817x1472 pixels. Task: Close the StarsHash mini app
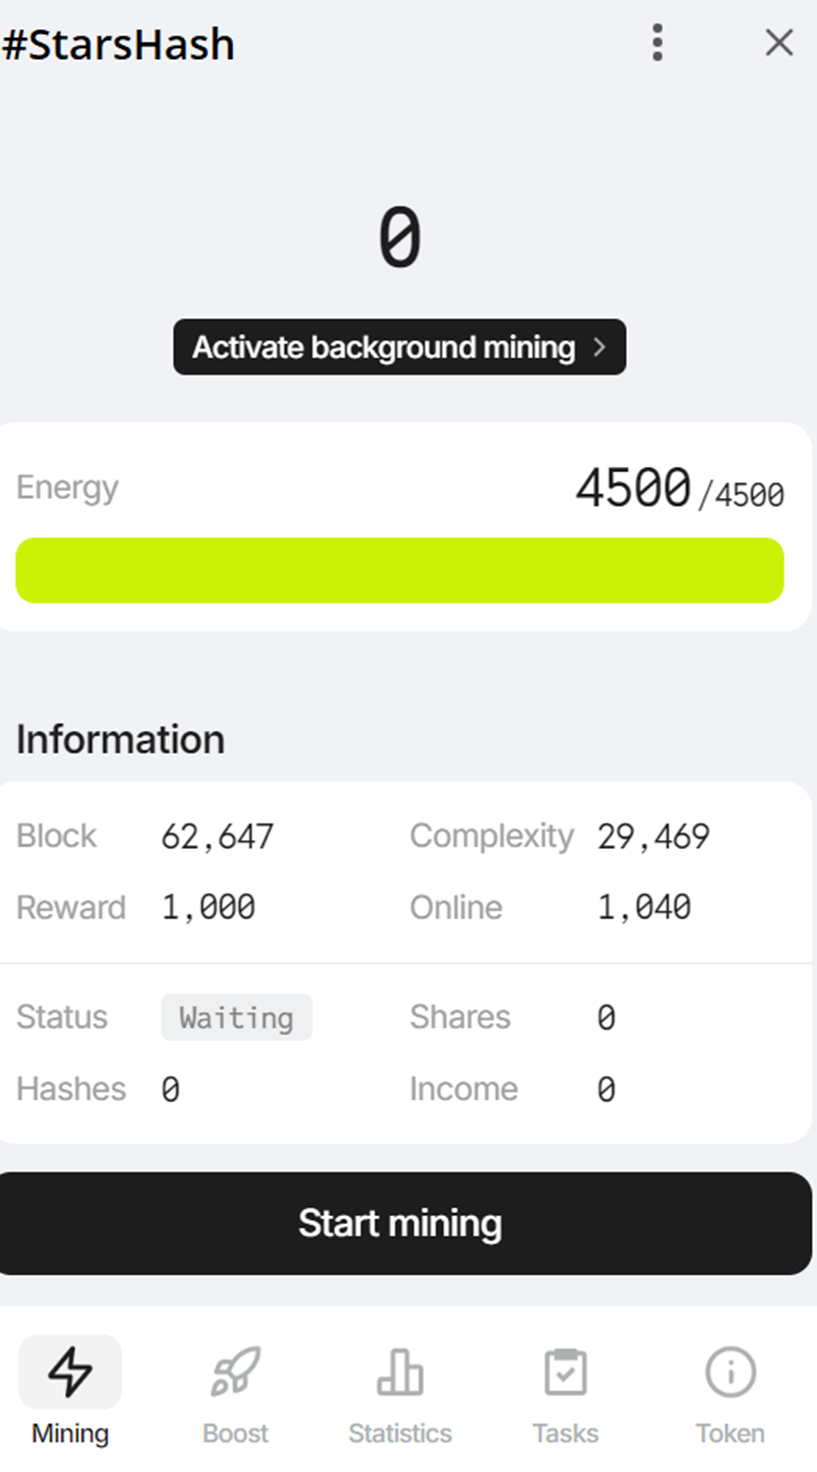[x=779, y=43]
